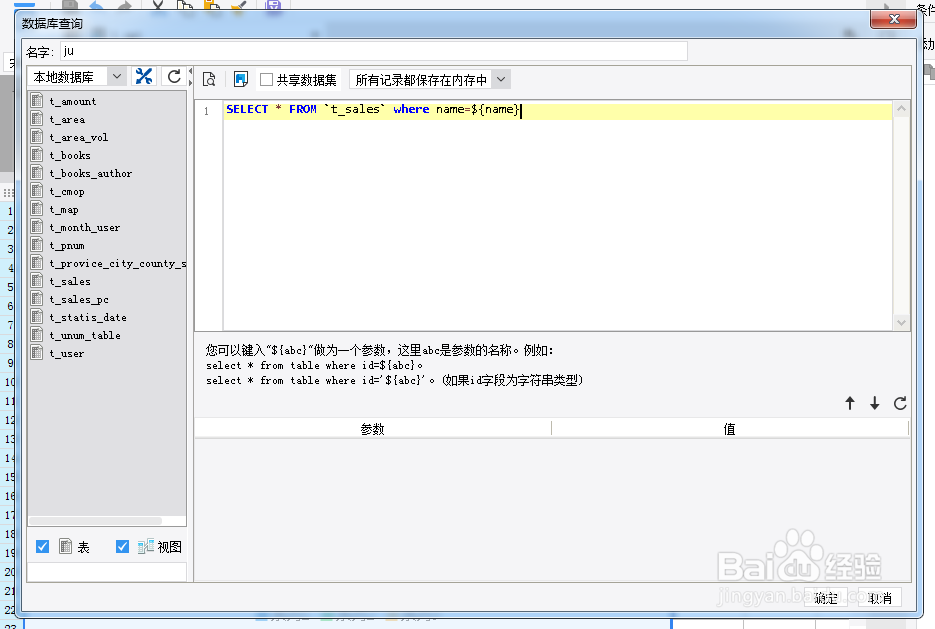Click the refresh icon above the parameter table

(x=899, y=403)
